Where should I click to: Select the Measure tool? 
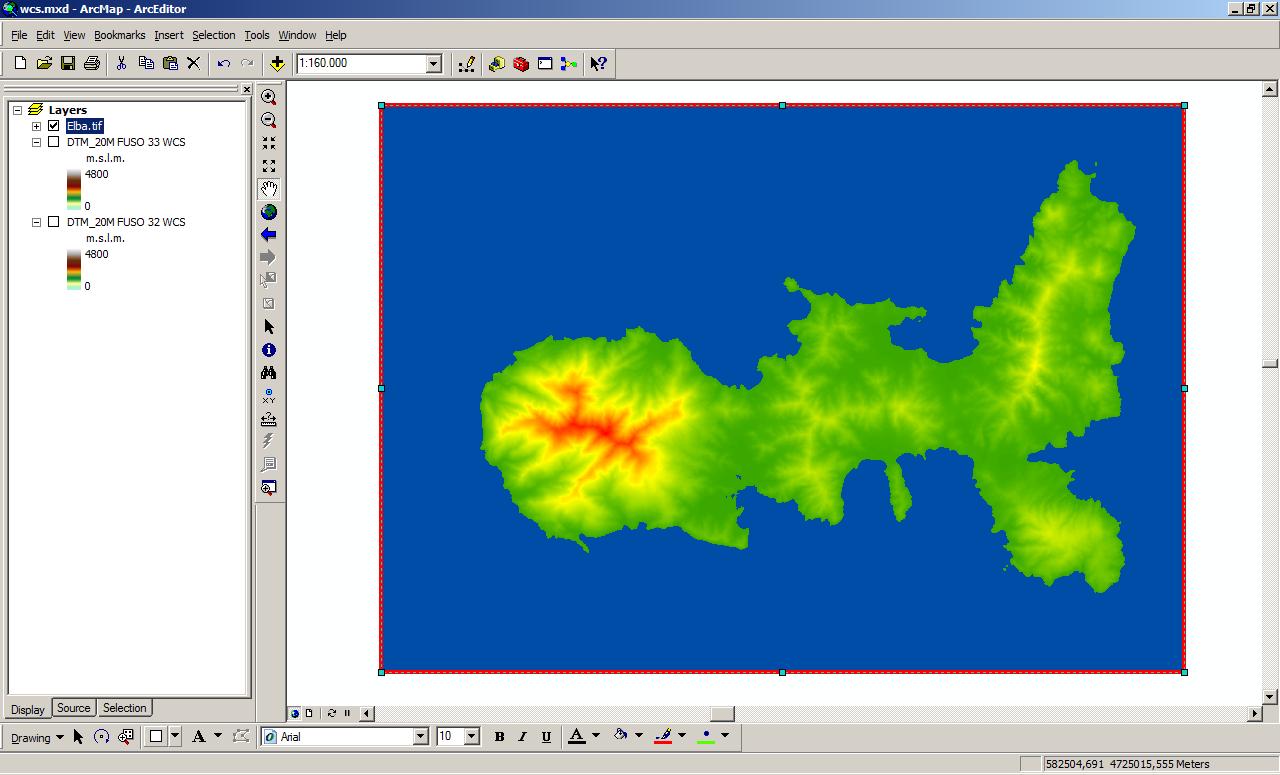point(268,419)
